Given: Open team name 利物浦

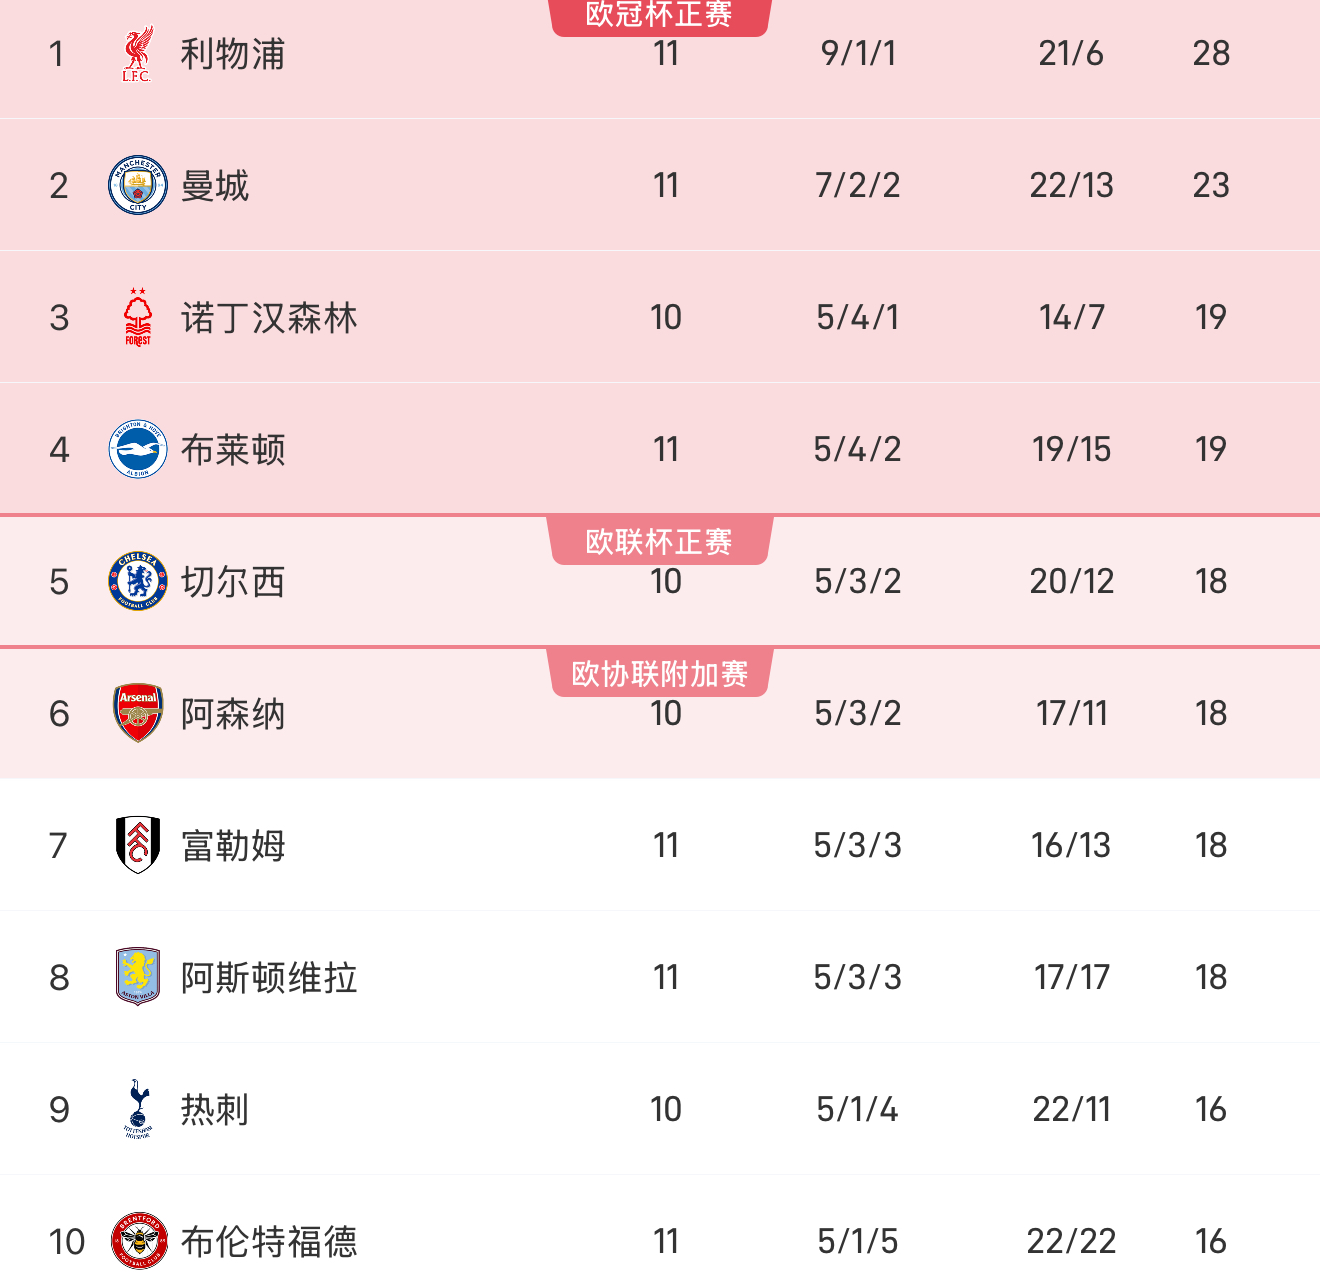Looking at the screenshot, I should 233,54.
